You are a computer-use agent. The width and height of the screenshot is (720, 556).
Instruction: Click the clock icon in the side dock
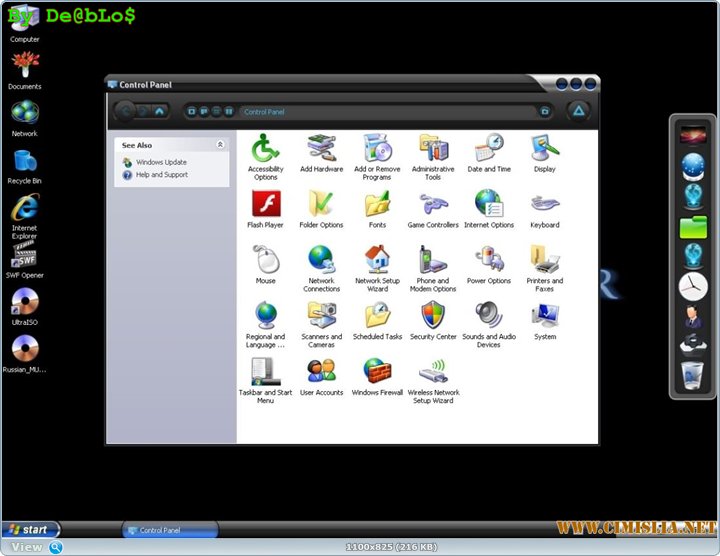[693, 287]
